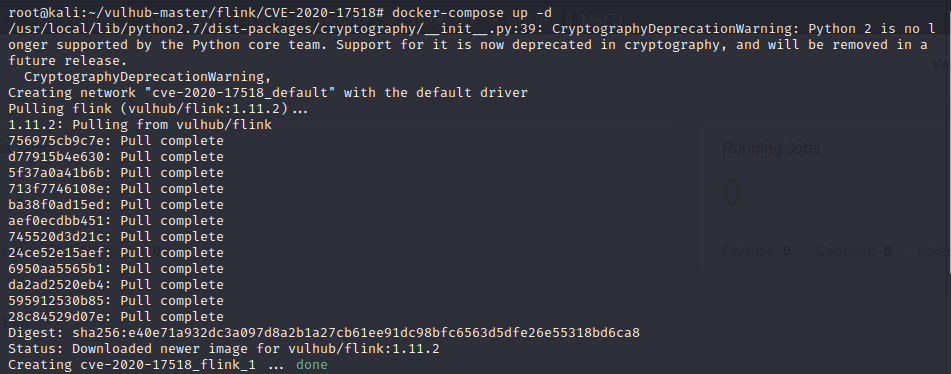Click the faint 'Finished 0' counter

click(x=756, y=251)
